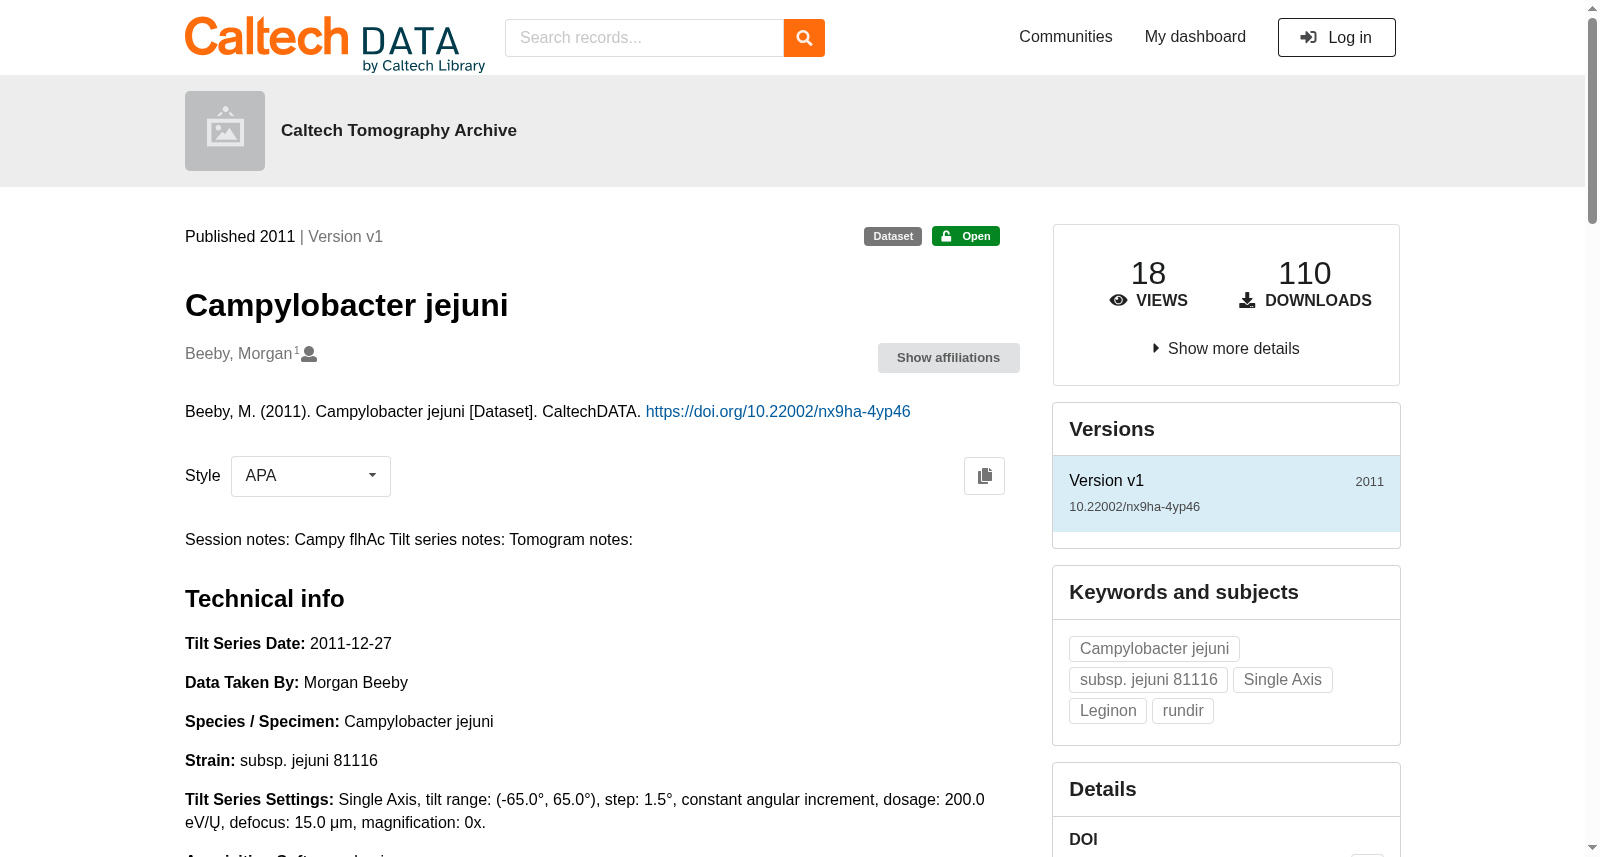
Task: Open the citation Style dropdown showing APA
Action: (311, 476)
